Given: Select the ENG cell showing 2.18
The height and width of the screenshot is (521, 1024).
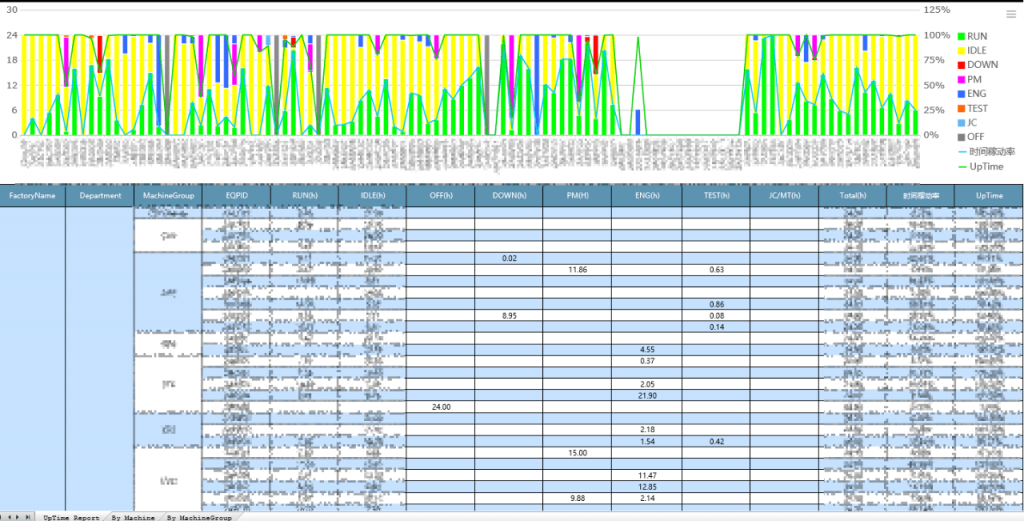Looking at the screenshot, I should click(647, 430).
